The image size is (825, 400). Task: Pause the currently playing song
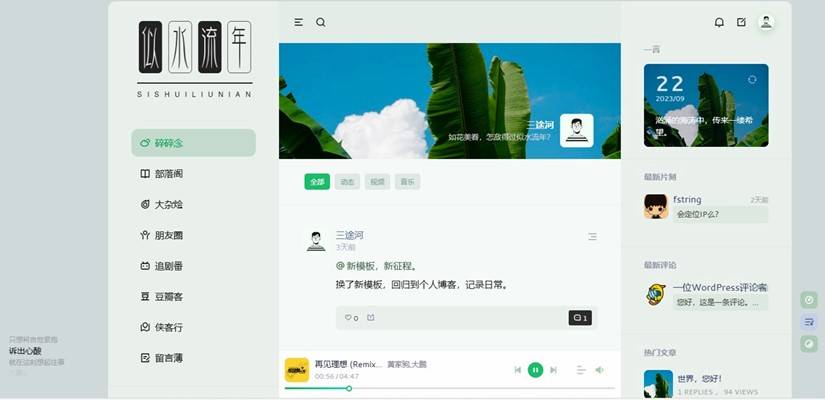[536, 370]
